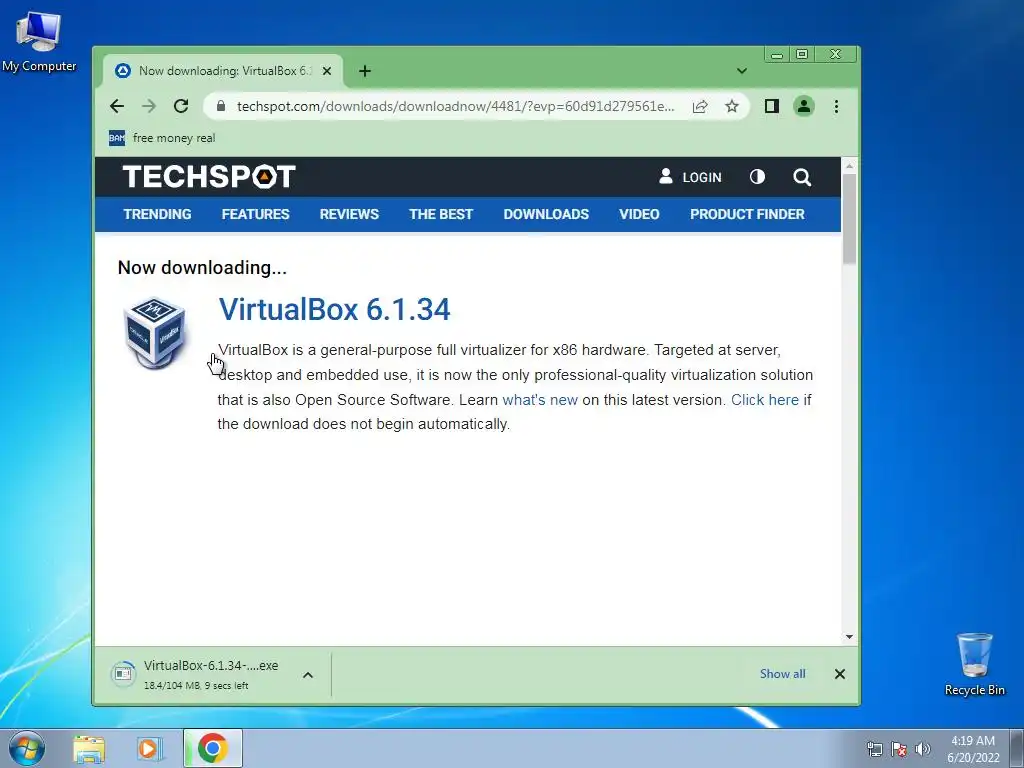Click the vertical scrollbar thumb
1024x768 pixels.
click(x=849, y=219)
